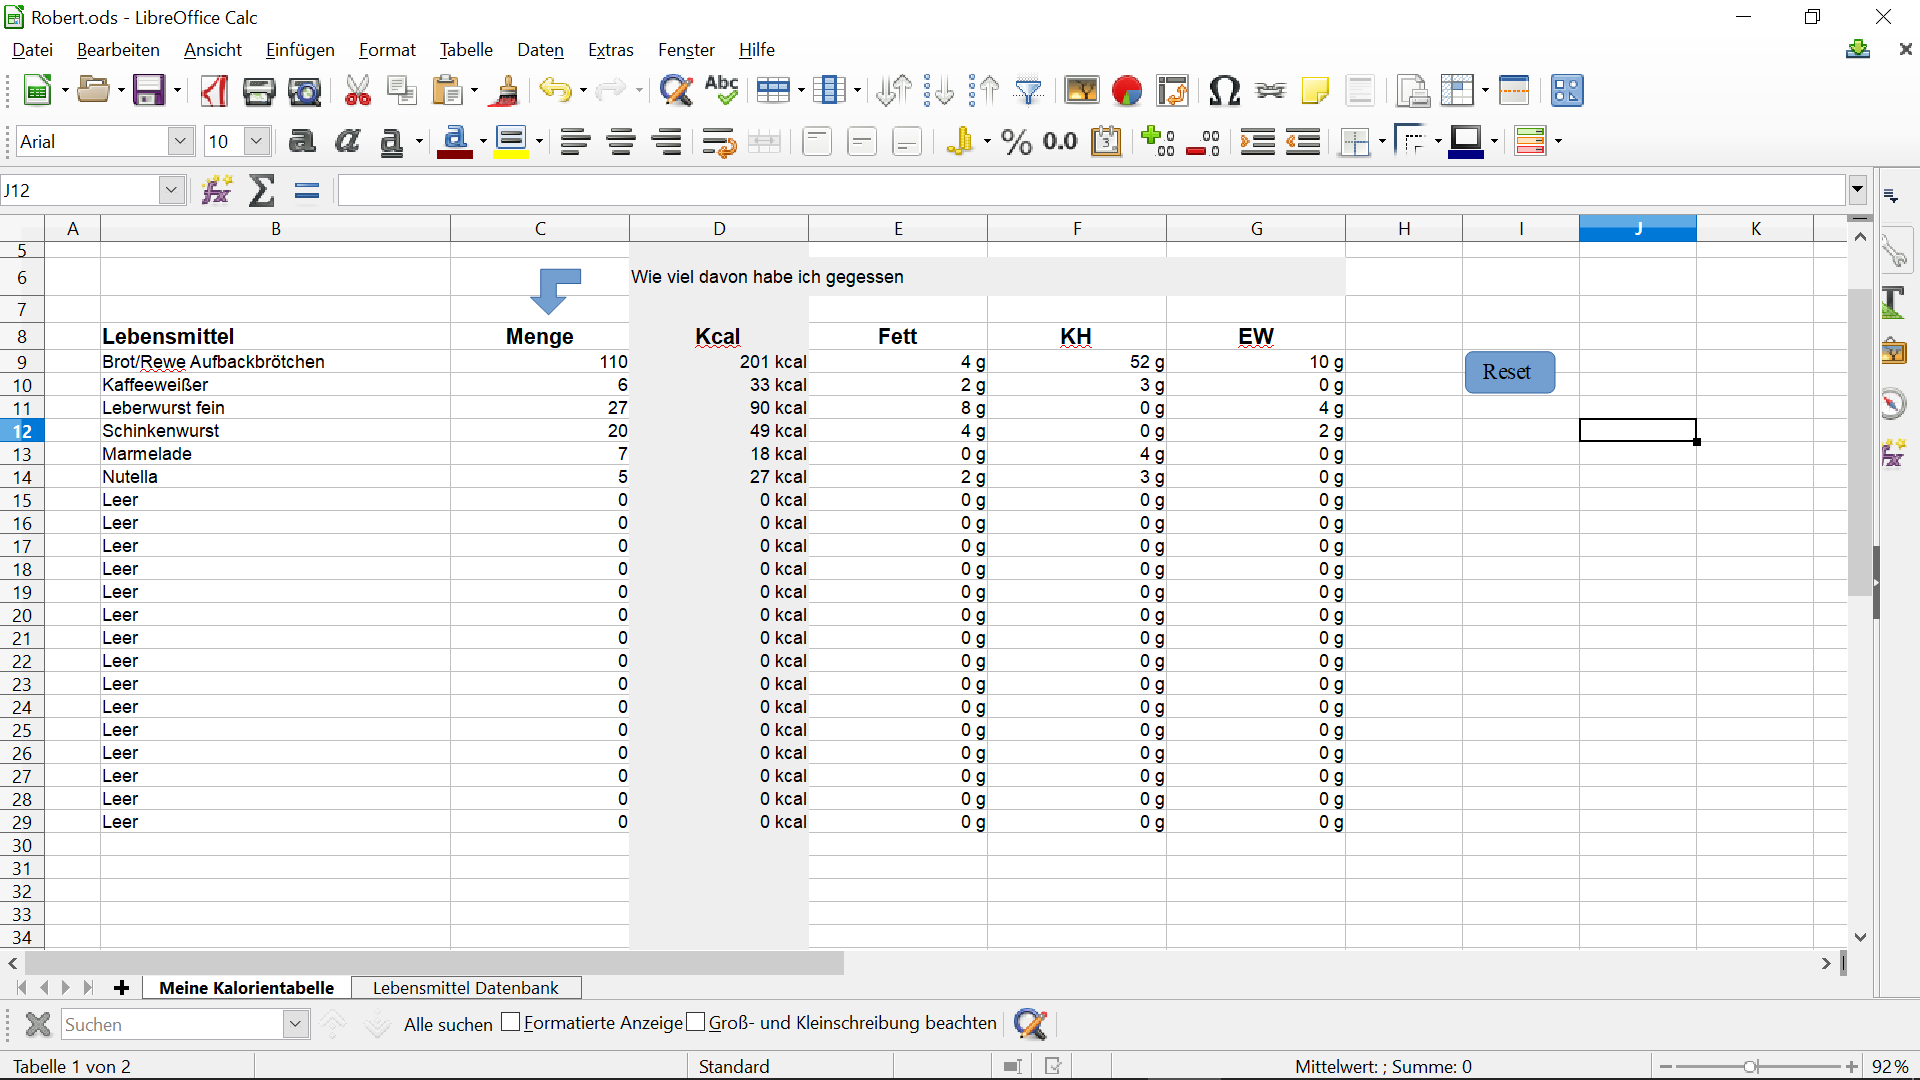
Task: Open the Datei menu
Action: point(33,50)
